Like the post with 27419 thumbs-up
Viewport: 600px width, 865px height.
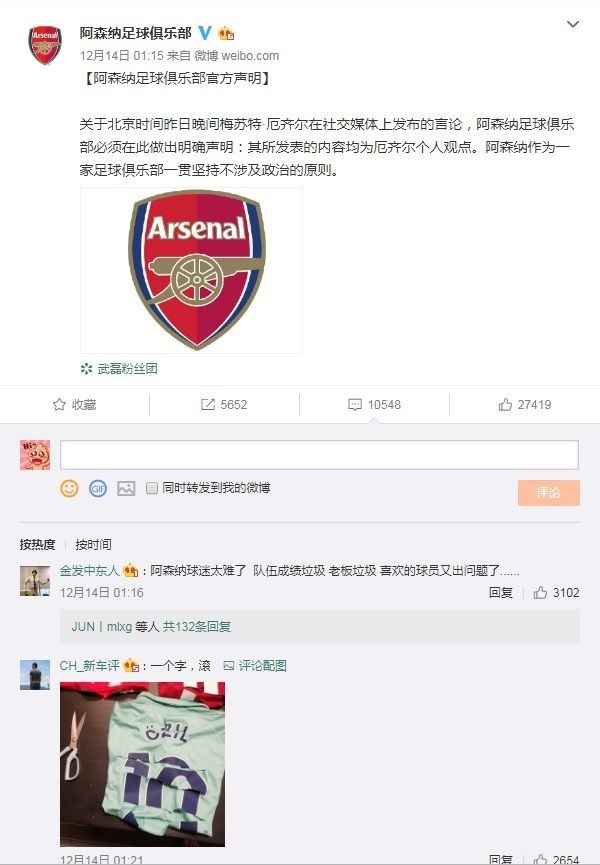505,405
